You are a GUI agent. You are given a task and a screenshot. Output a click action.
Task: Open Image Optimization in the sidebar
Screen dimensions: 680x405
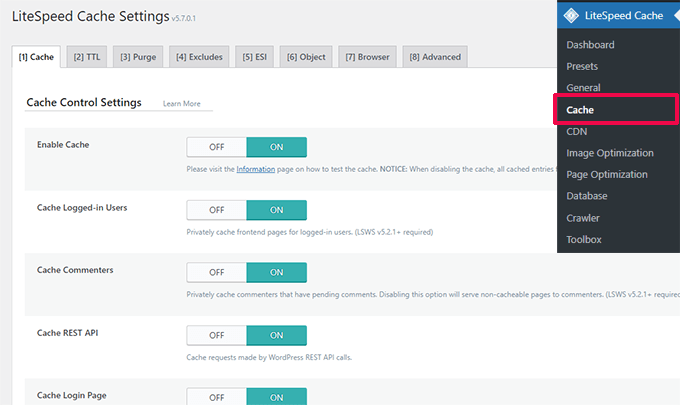click(610, 153)
